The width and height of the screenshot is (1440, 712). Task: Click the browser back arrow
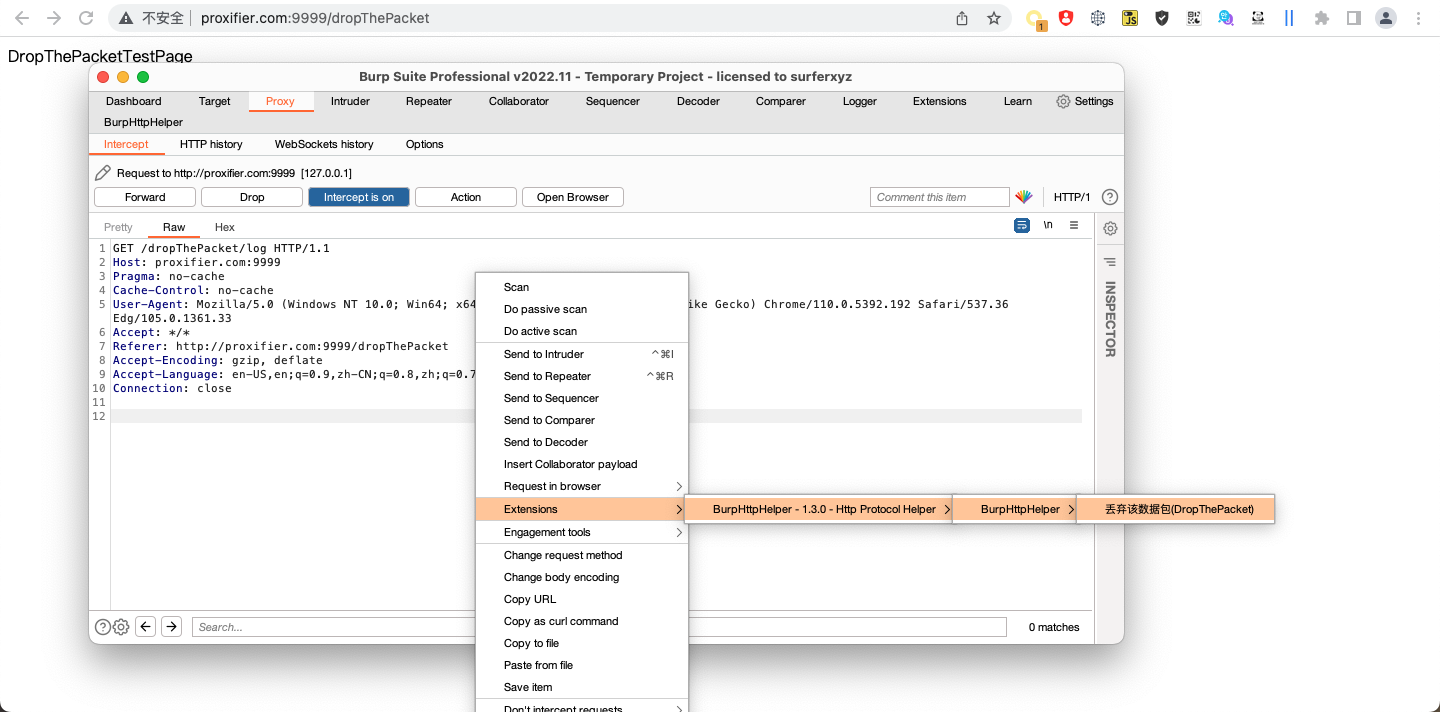(22, 18)
